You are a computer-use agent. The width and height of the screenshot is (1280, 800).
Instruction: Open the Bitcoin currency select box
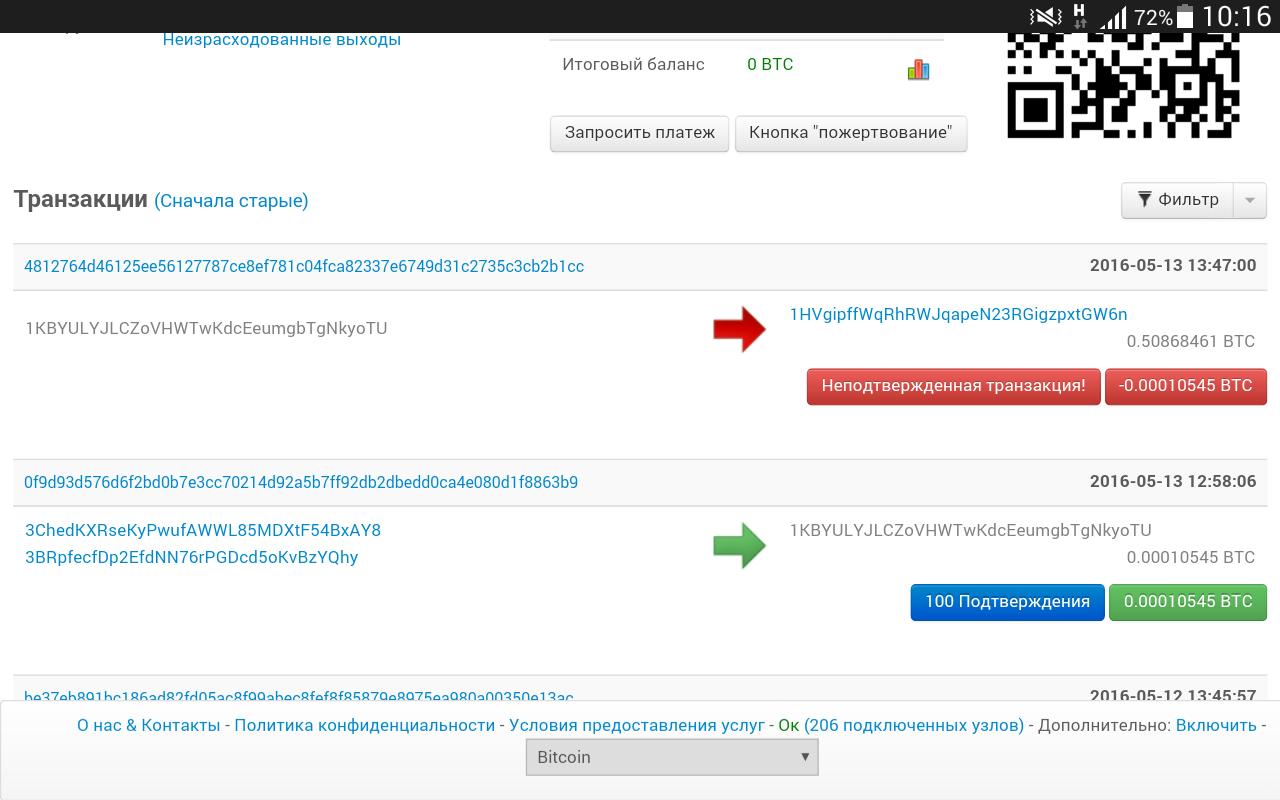pos(672,757)
